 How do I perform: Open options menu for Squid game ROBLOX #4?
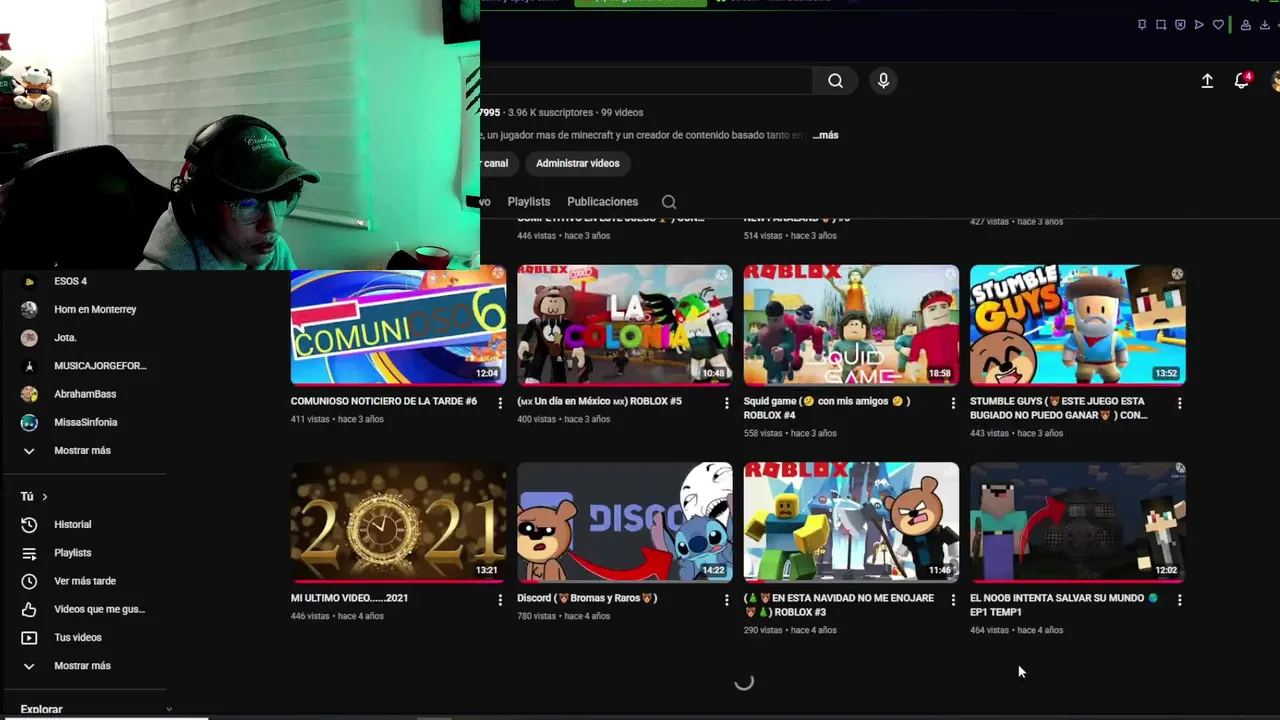point(953,403)
